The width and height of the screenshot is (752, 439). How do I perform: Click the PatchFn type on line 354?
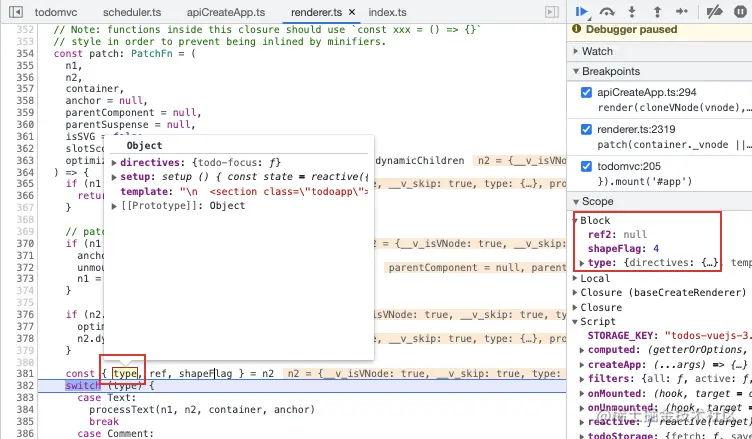(152, 53)
